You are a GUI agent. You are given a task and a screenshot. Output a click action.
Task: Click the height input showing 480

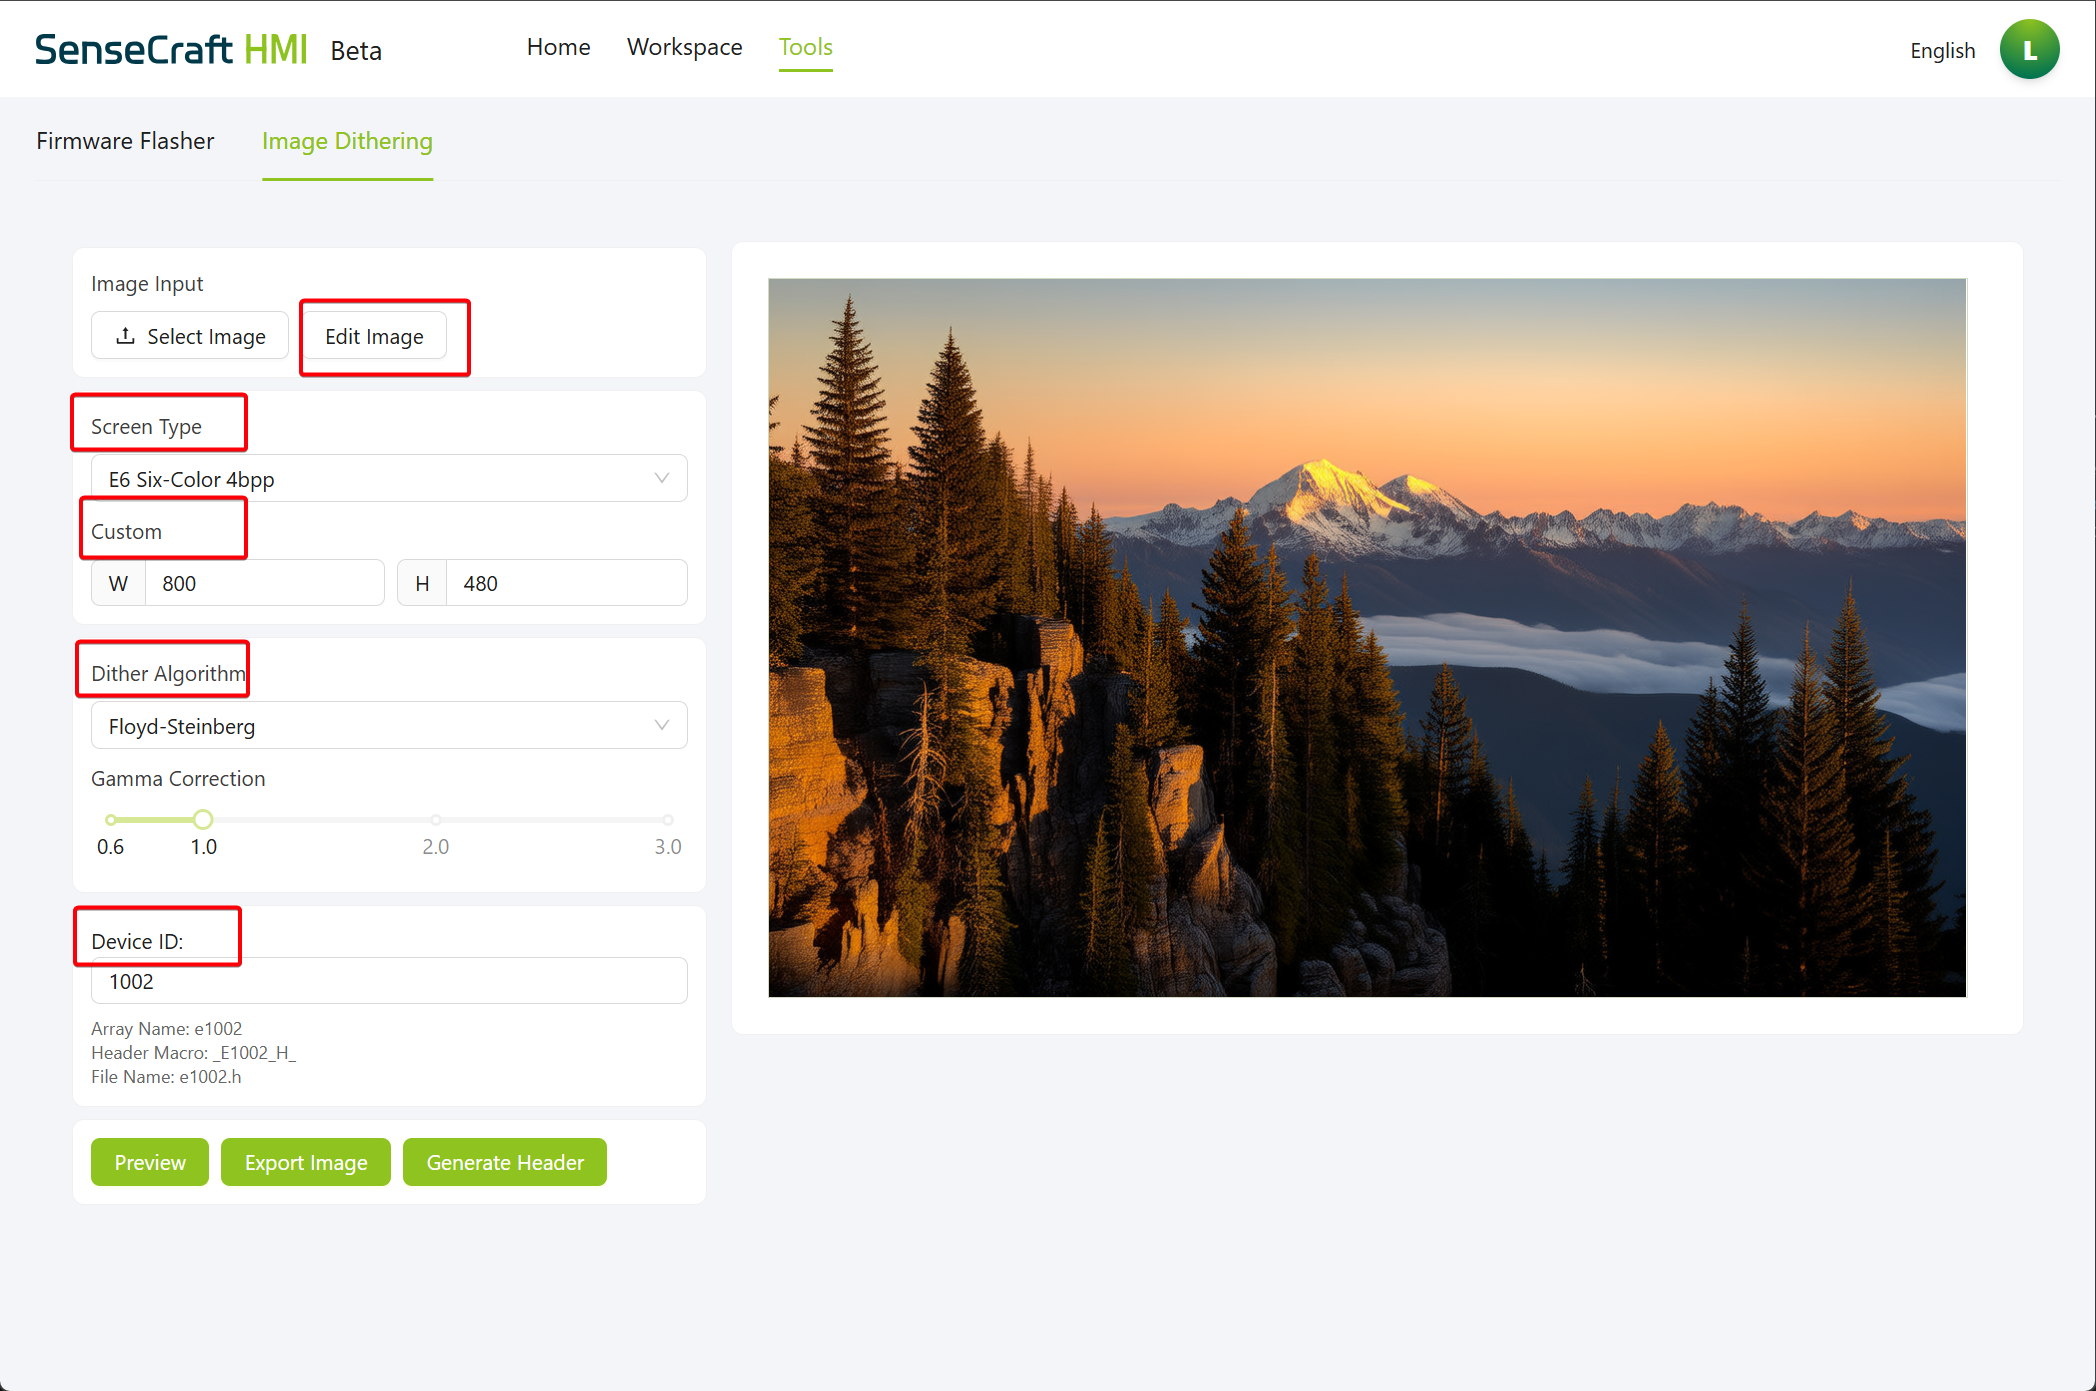coord(566,583)
